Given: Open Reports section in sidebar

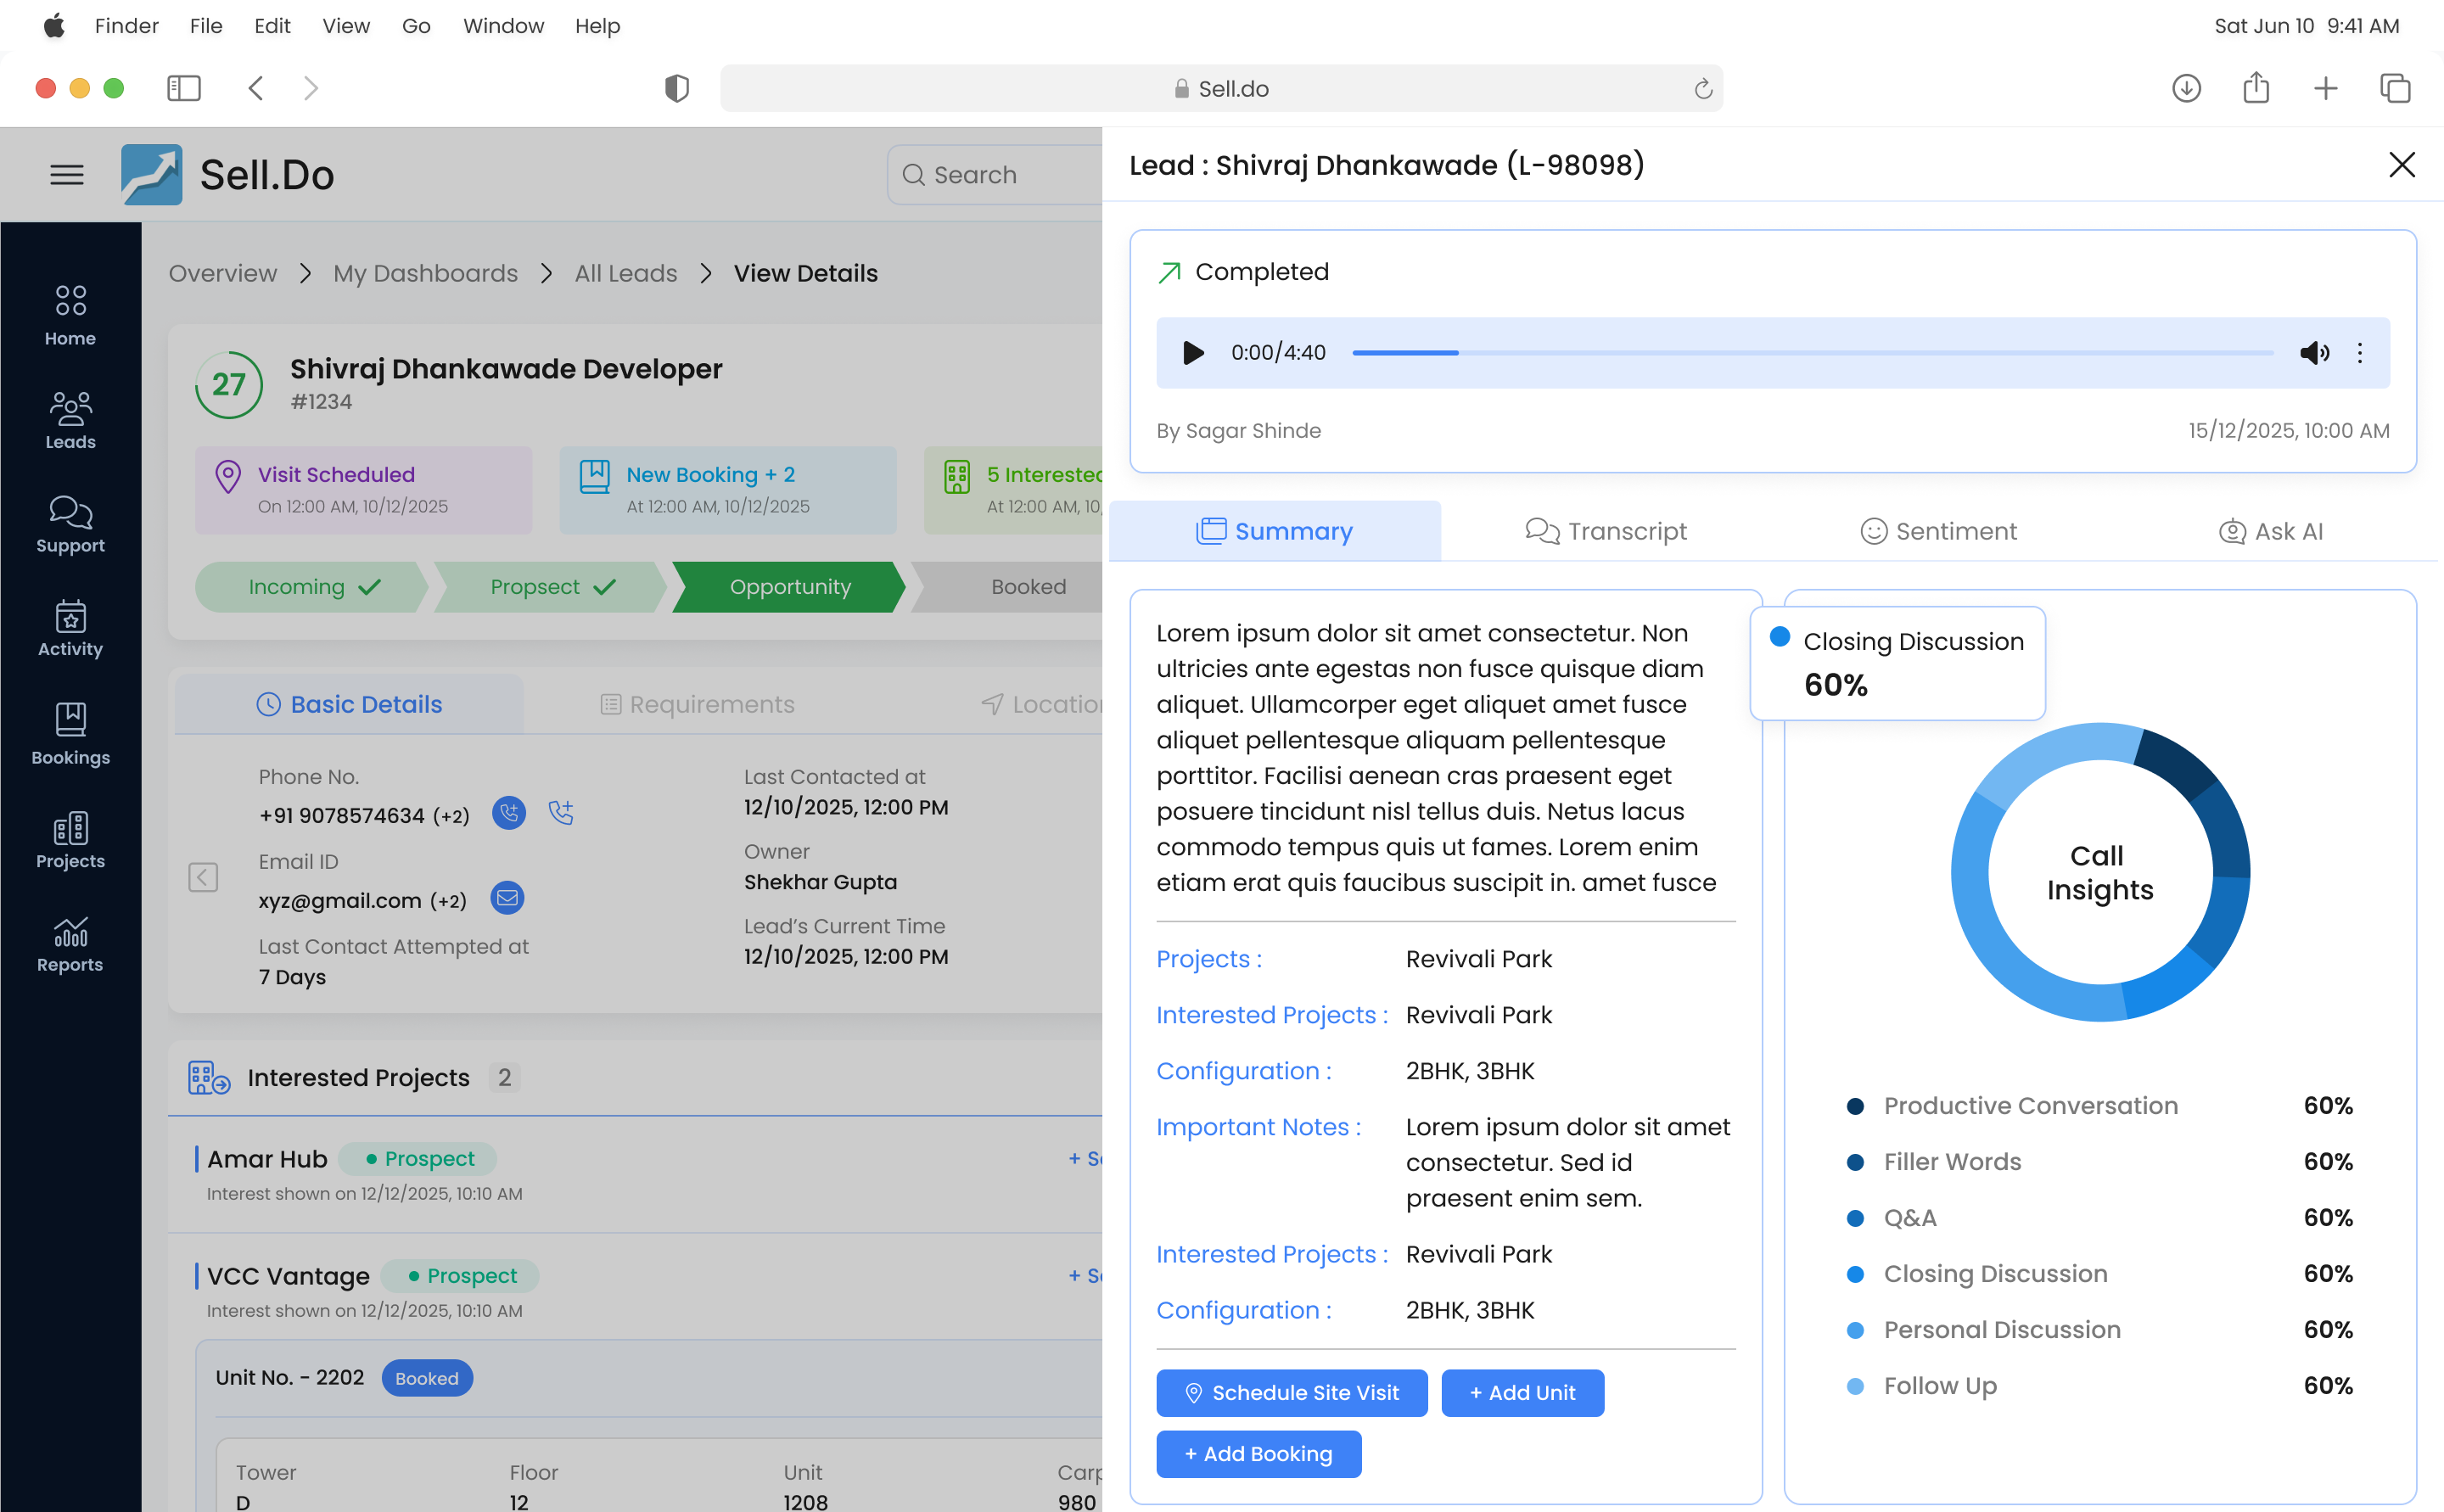Looking at the screenshot, I should 70,944.
